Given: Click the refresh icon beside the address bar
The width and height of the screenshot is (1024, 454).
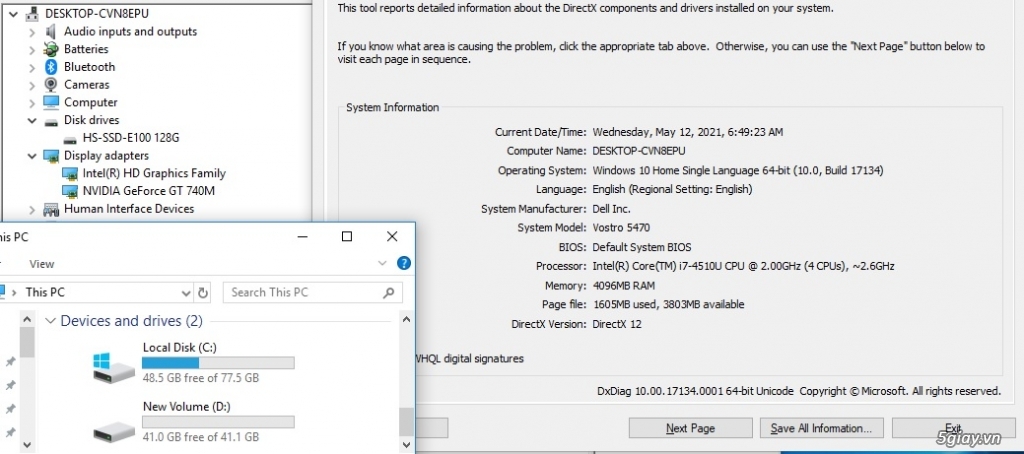Looking at the screenshot, I should (x=203, y=293).
